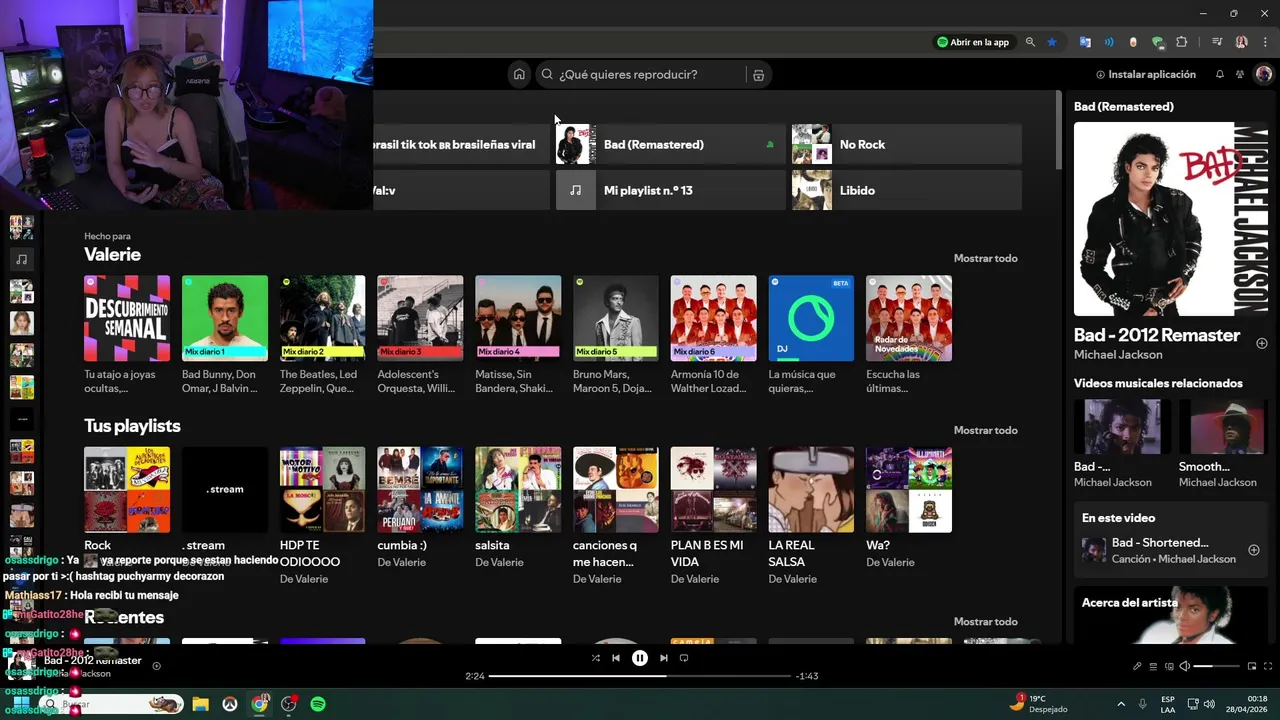Go to Spotify Home icon
The width and height of the screenshot is (1280, 720).
coord(519,74)
